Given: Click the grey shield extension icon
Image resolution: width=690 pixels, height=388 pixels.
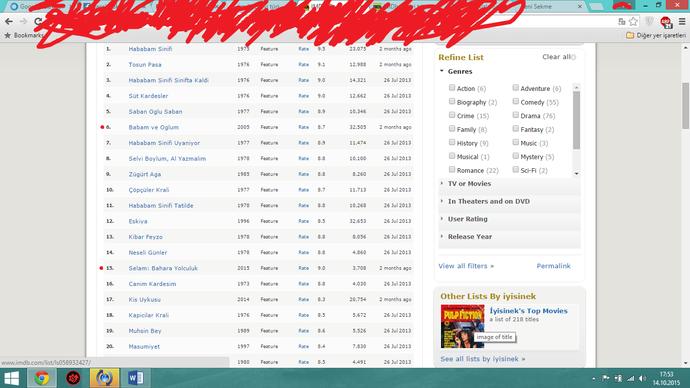Looking at the screenshot, I should (649, 21).
